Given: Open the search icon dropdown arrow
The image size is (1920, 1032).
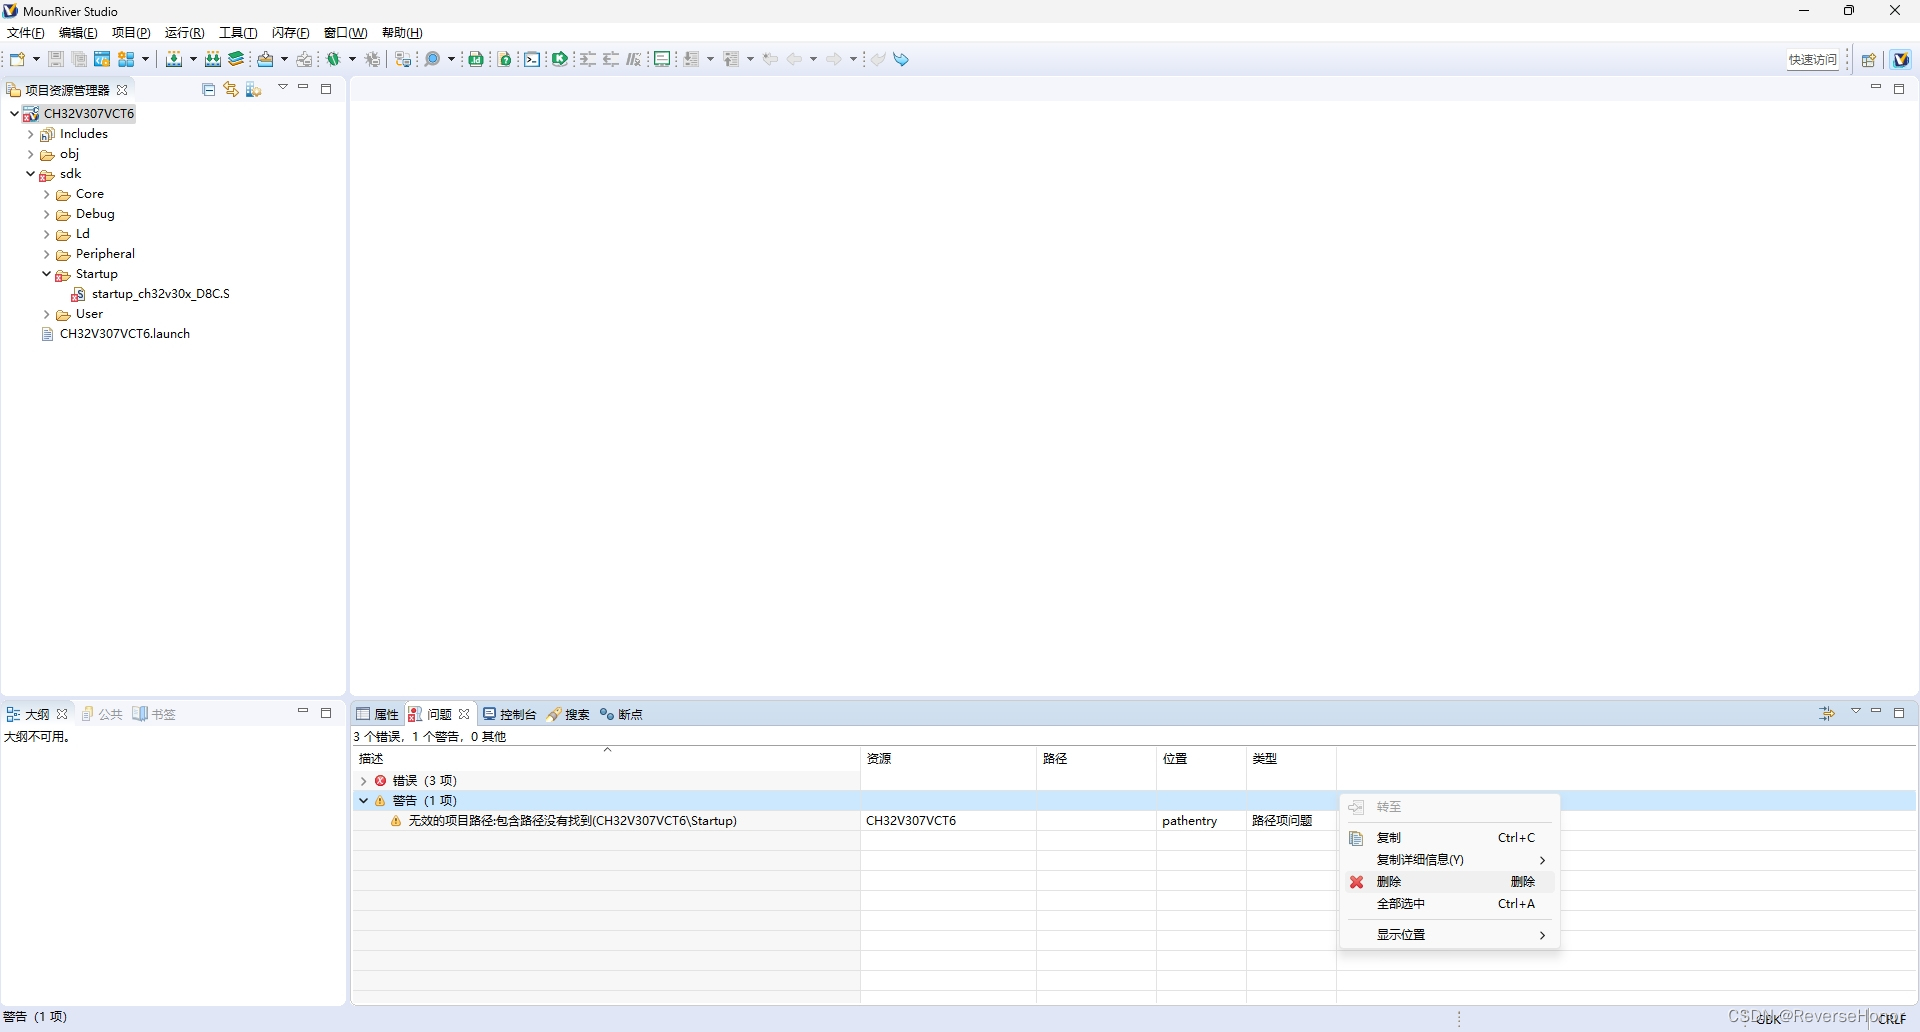Looking at the screenshot, I should pyautogui.click(x=451, y=59).
